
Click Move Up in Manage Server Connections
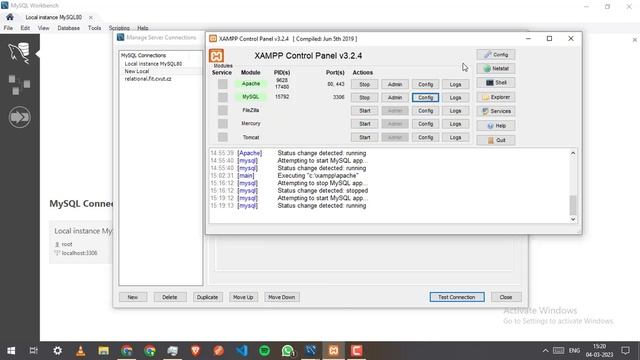point(243,297)
